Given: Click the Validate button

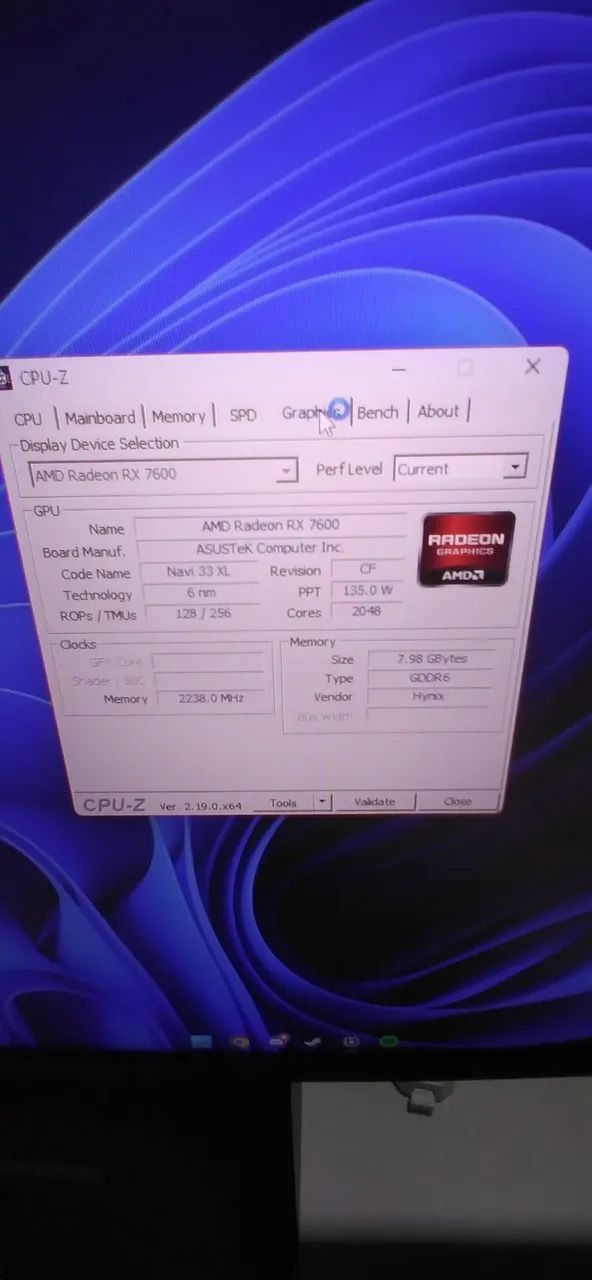Looking at the screenshot, I should [x=375, y=802].
